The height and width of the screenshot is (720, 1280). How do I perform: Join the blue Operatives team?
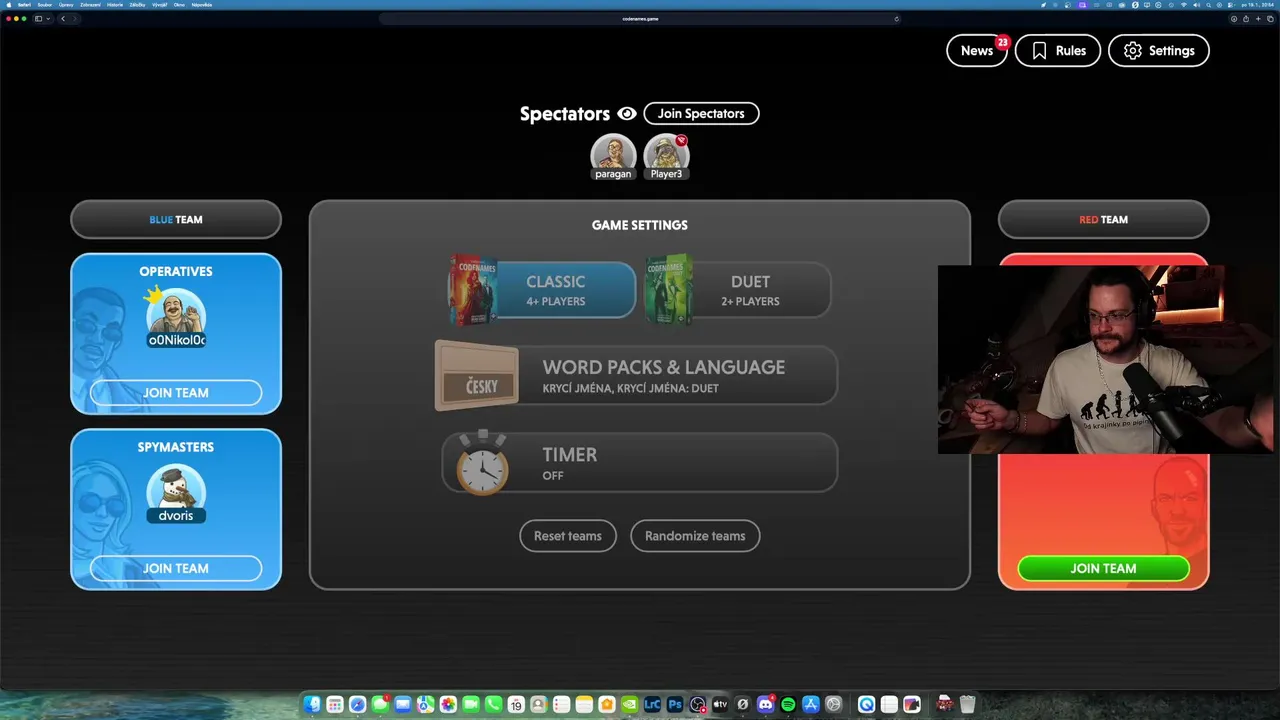click(176, 393)
